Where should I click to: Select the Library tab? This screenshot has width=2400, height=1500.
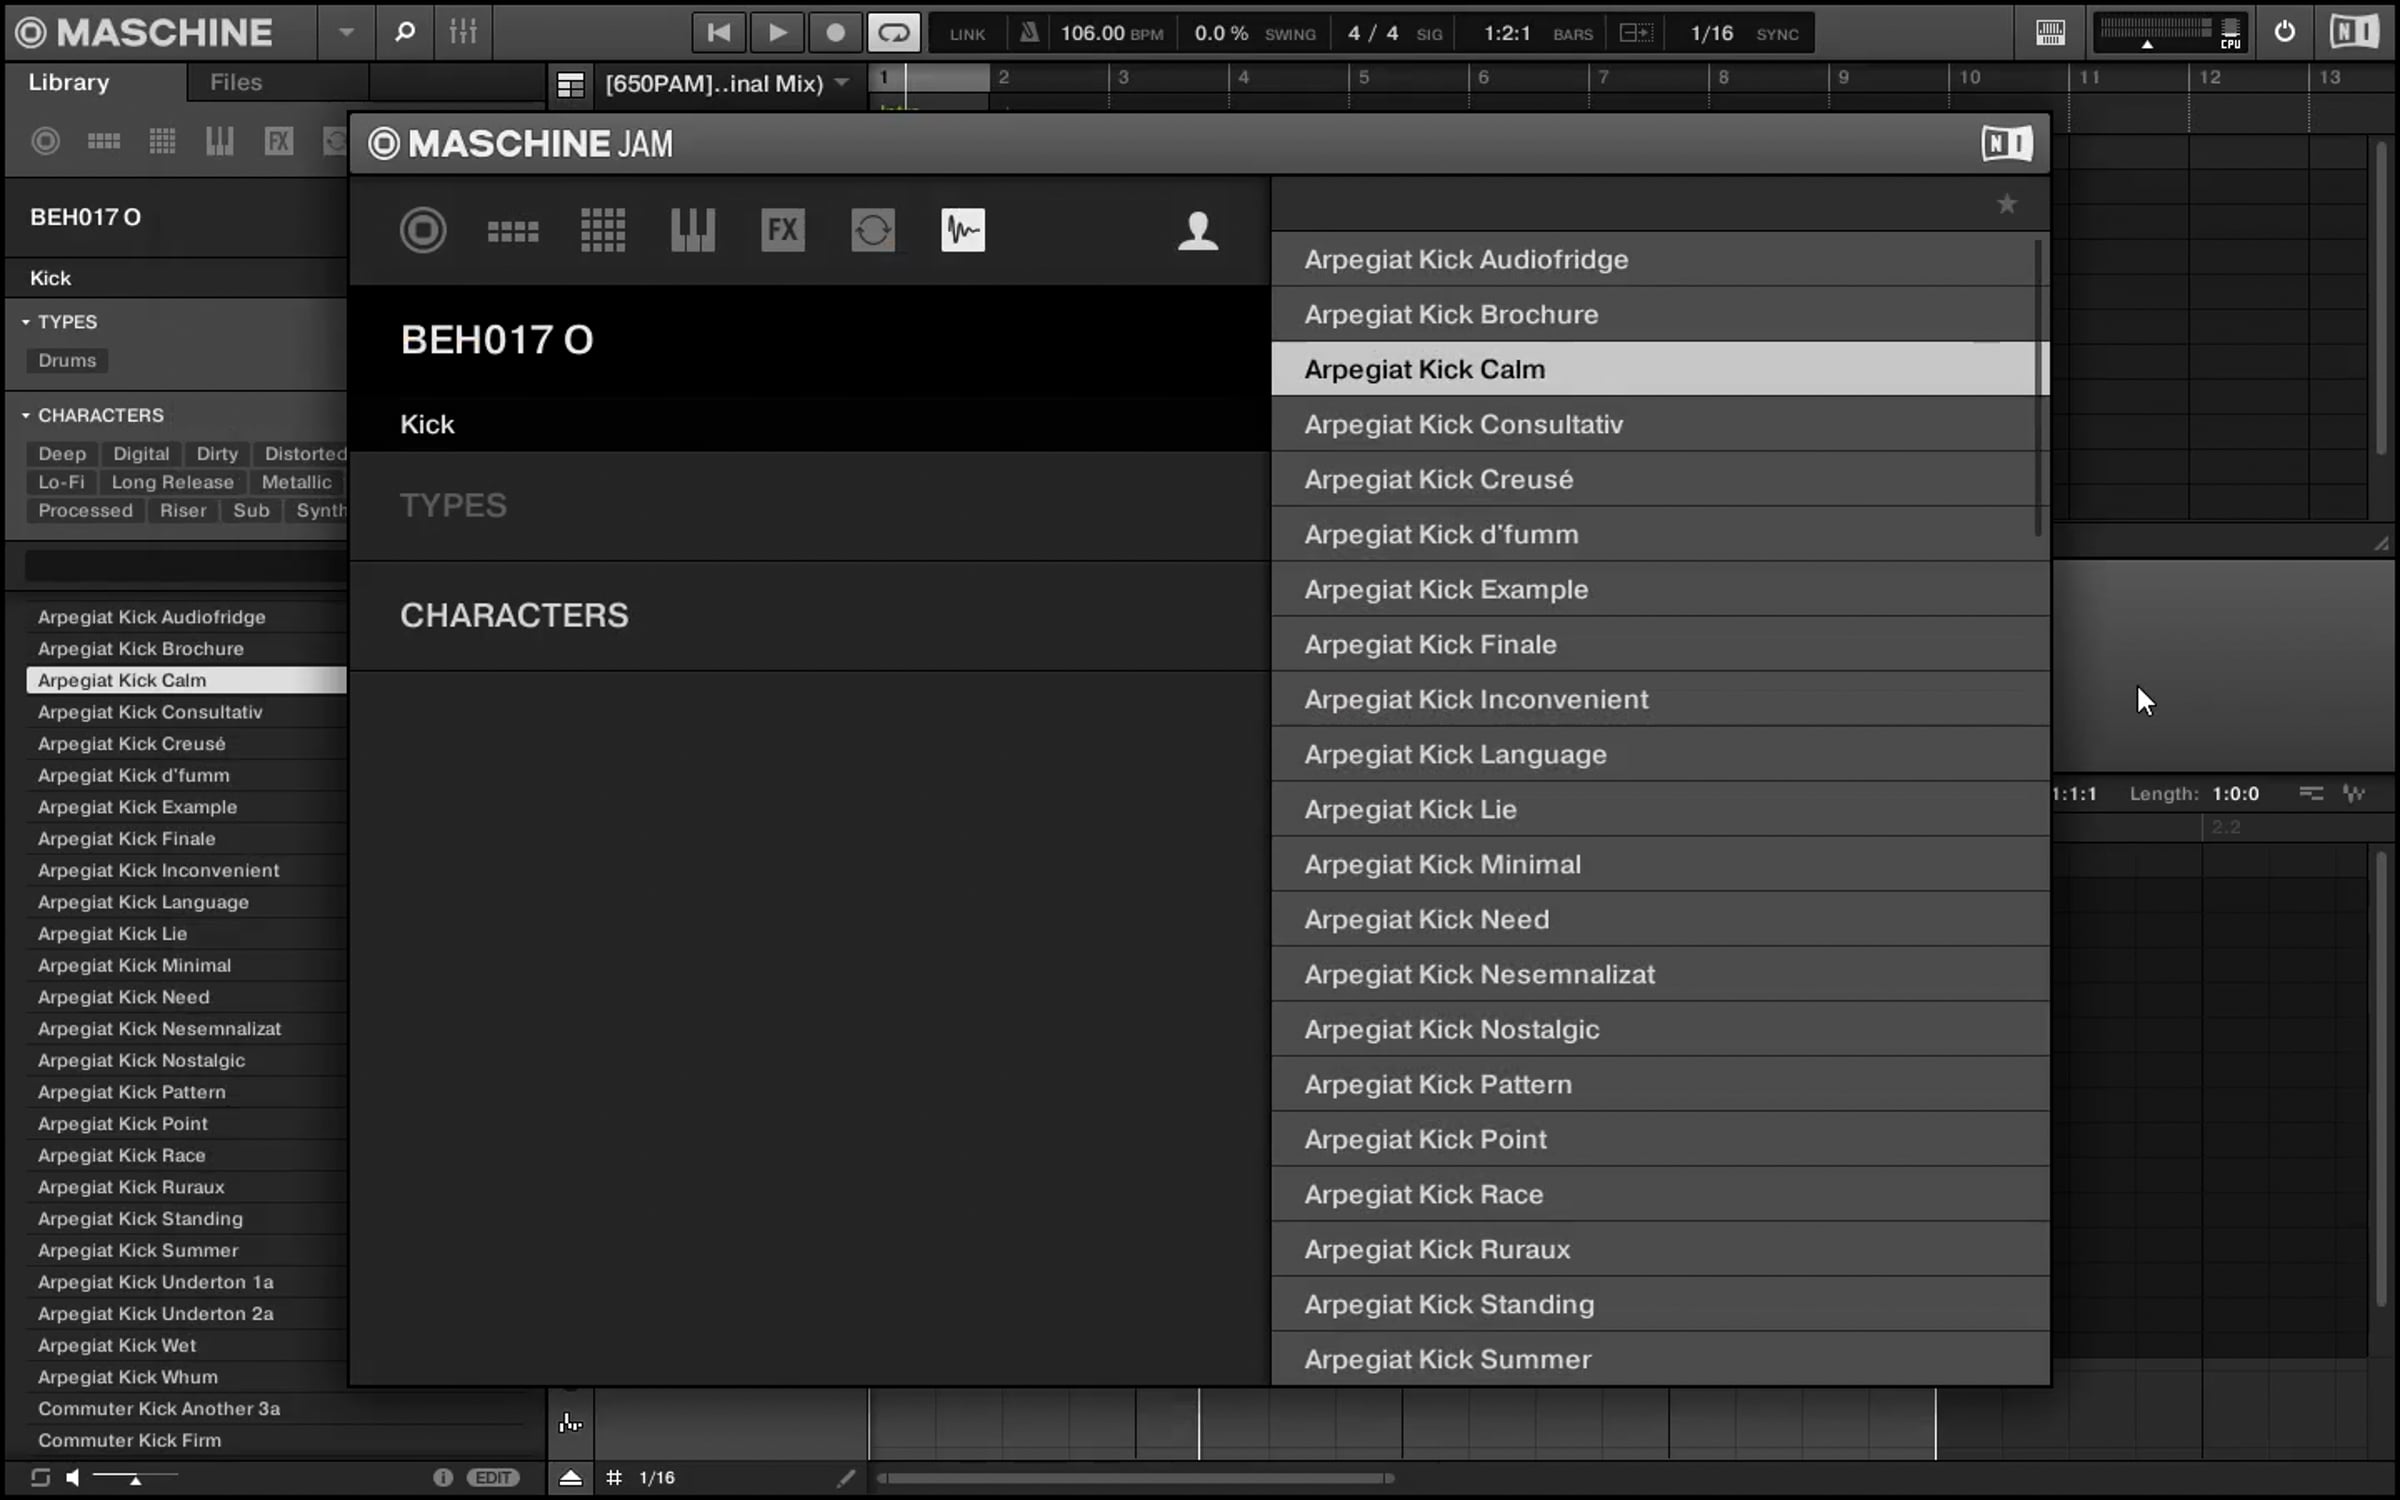(68, 83)
